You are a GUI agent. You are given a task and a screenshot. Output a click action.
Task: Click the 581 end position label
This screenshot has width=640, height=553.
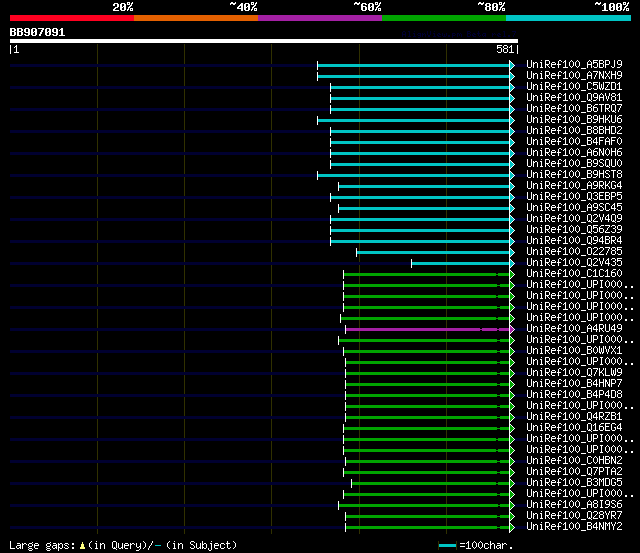coord(505,49)
